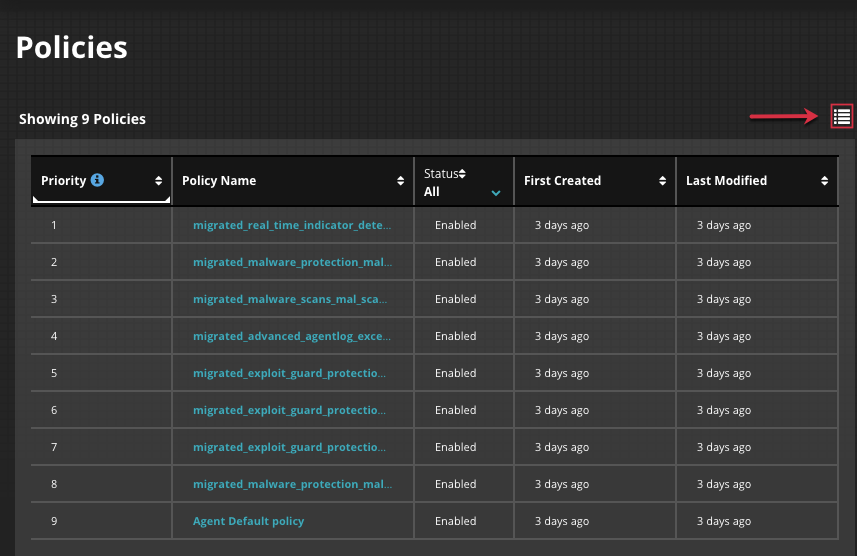Open migrated_exploit_guard_protectio... policy in row 7
The image size is (857, 556).
pos(289,447)
